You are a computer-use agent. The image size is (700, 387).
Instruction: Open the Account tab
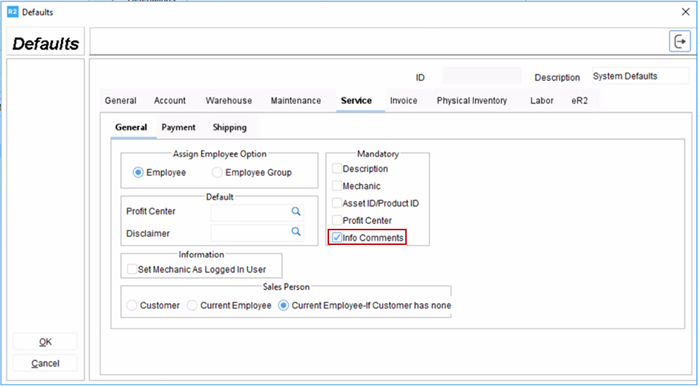pos(170,101)
